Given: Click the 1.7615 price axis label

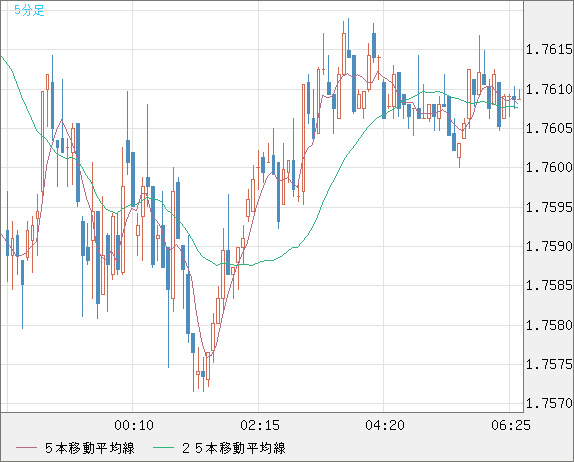Looking at the screenshot, I should pos(549,49).
